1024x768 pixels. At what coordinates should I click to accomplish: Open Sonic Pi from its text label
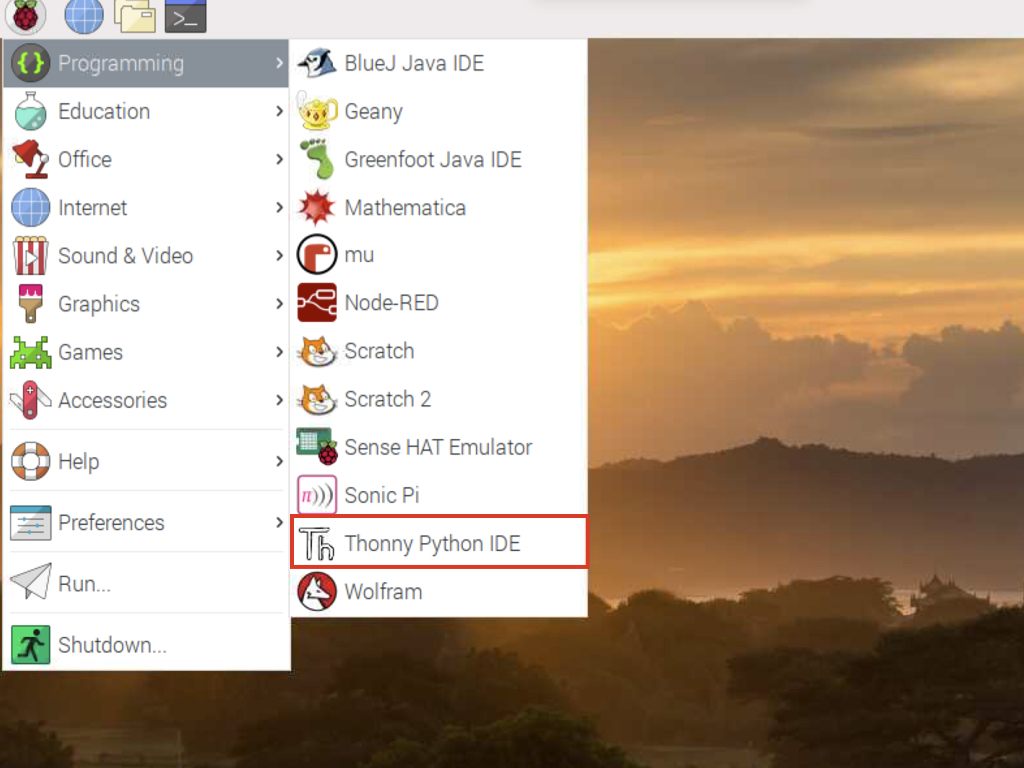click(381, 495)
